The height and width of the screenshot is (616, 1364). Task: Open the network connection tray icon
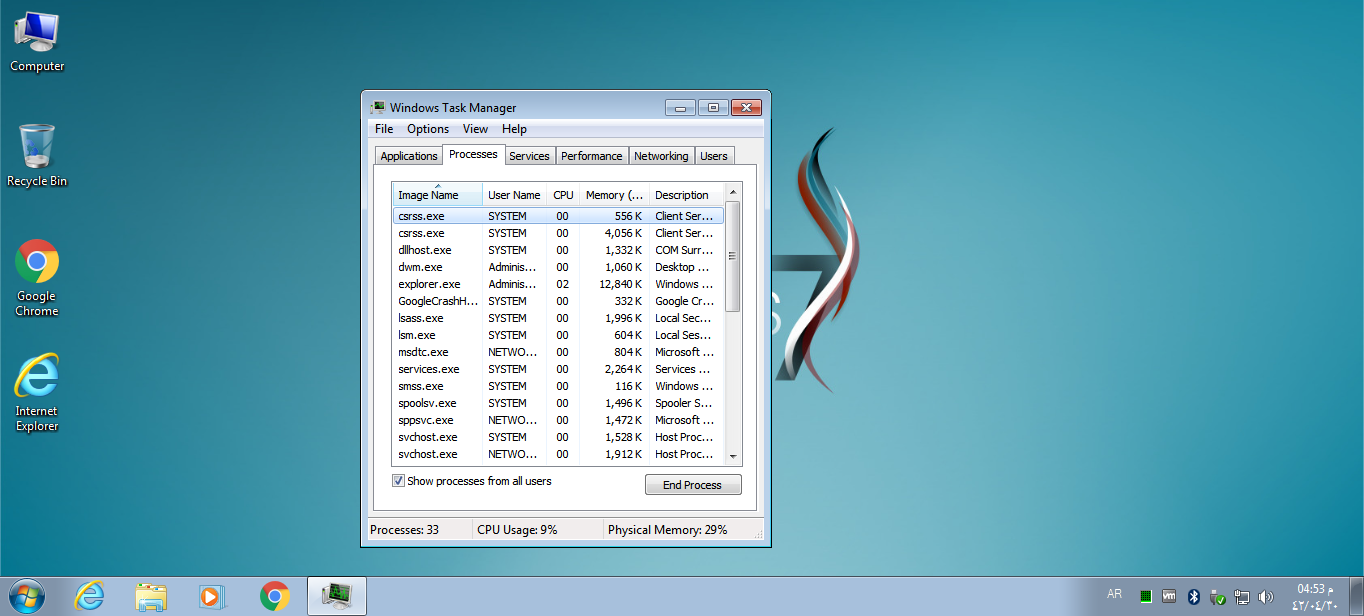[1242, 596]
